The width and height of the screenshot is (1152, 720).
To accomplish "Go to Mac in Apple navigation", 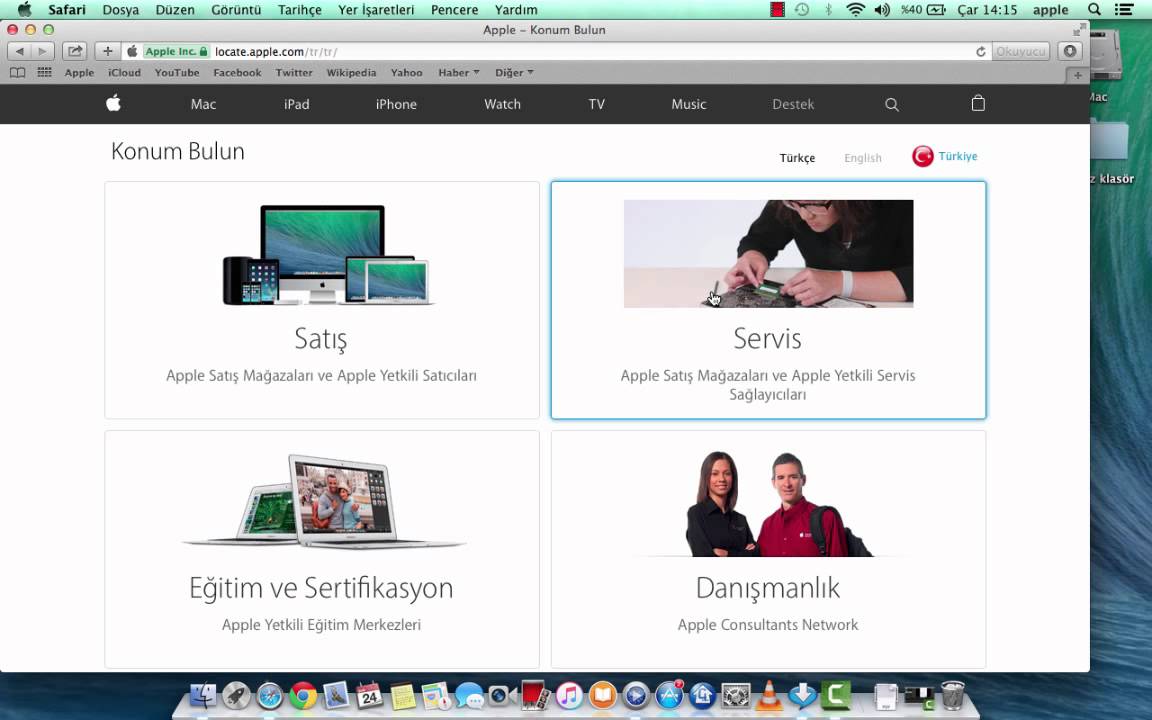I will coord(204,104).
